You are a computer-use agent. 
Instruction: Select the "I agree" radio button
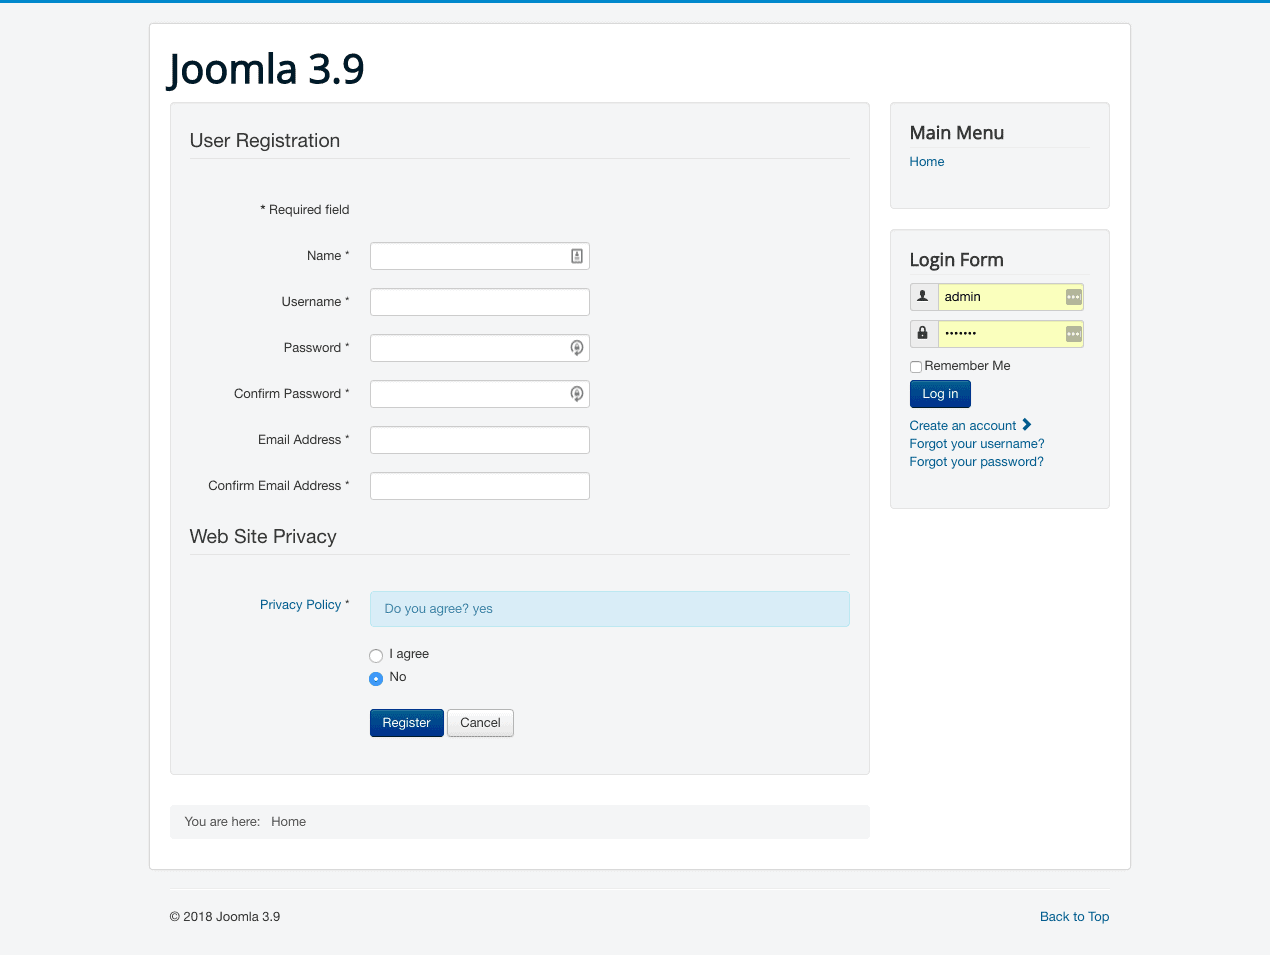376,655
